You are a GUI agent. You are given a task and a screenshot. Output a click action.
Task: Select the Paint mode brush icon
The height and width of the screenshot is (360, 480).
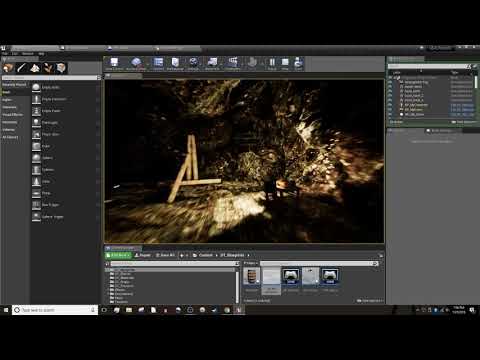pos(22,68)
